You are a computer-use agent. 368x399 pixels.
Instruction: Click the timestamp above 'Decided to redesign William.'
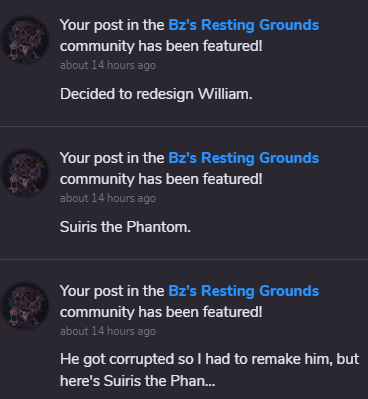click(108, 65)
